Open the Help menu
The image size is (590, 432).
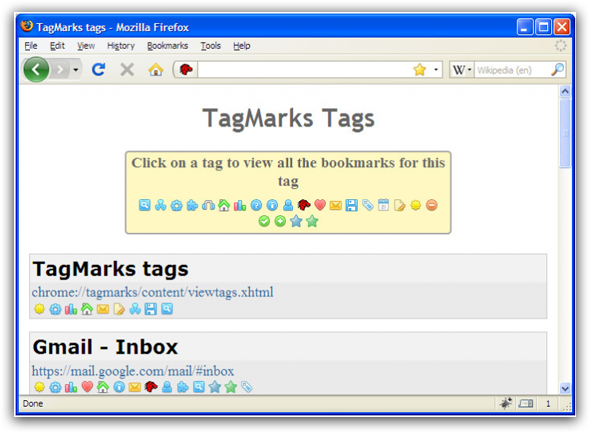pos(242,46)
